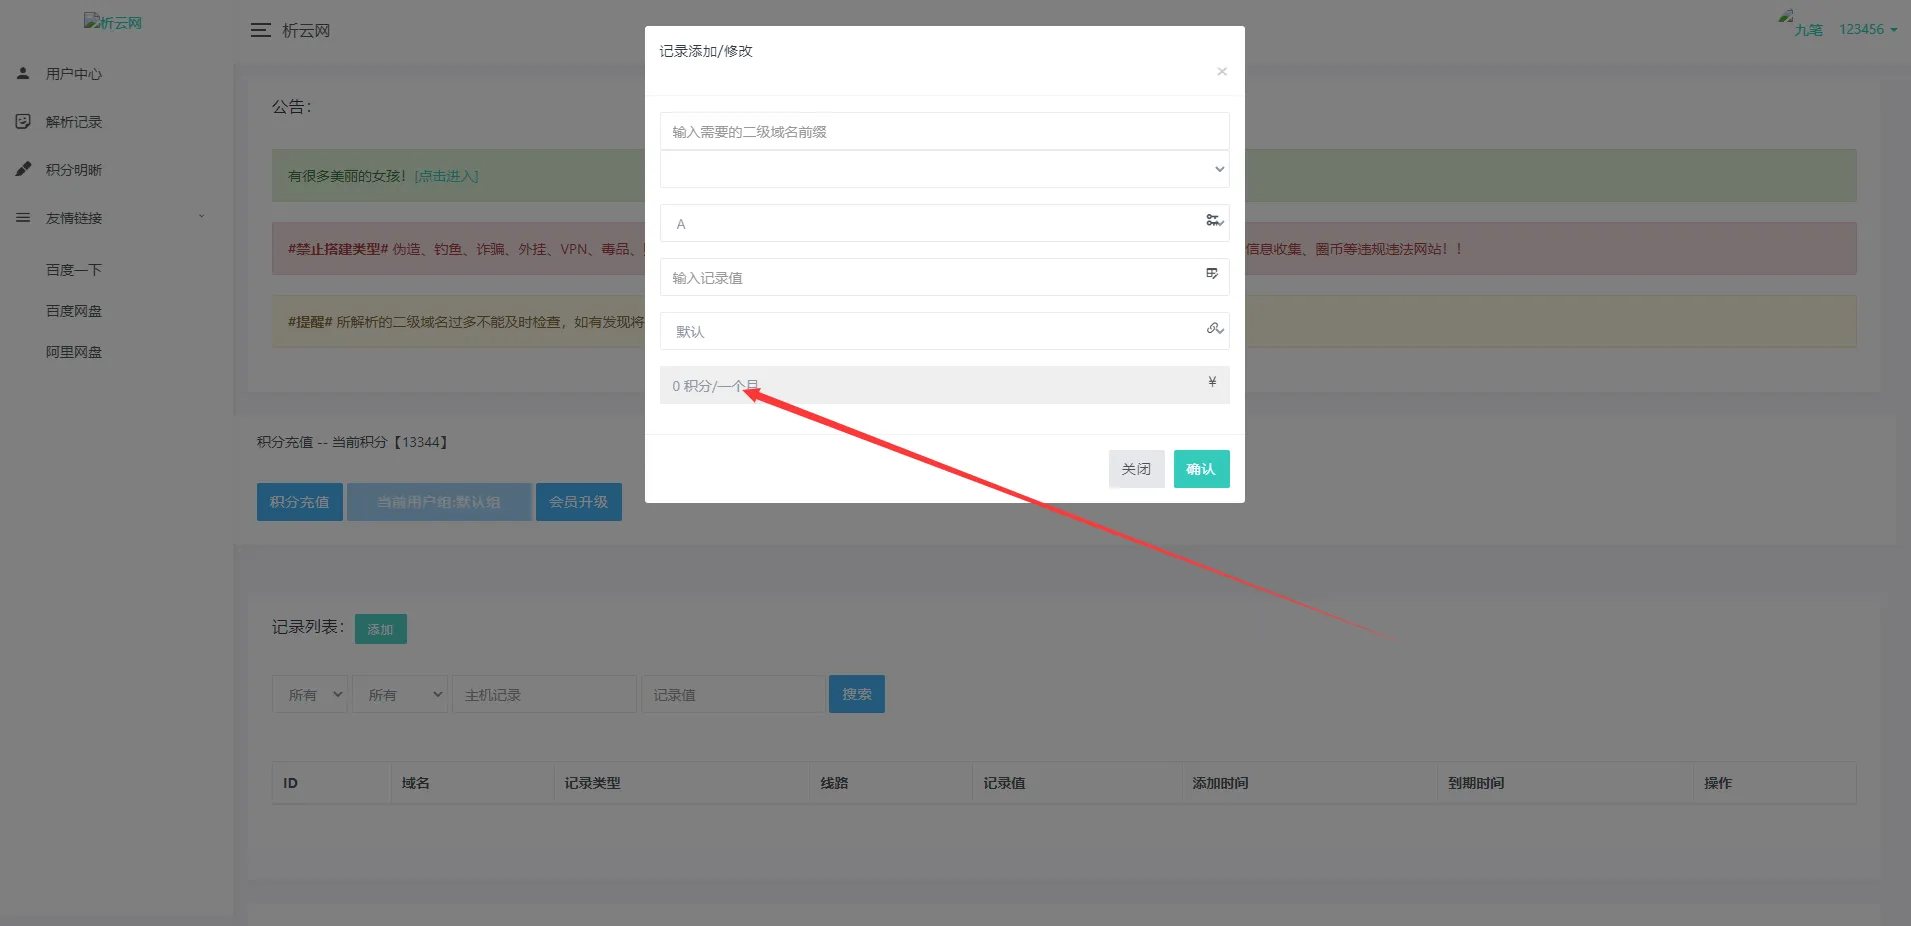This screenshot has height=926, width=1911.
Task: Click the hamburger menu icon beside 析云网
Action: coord(260,31)
